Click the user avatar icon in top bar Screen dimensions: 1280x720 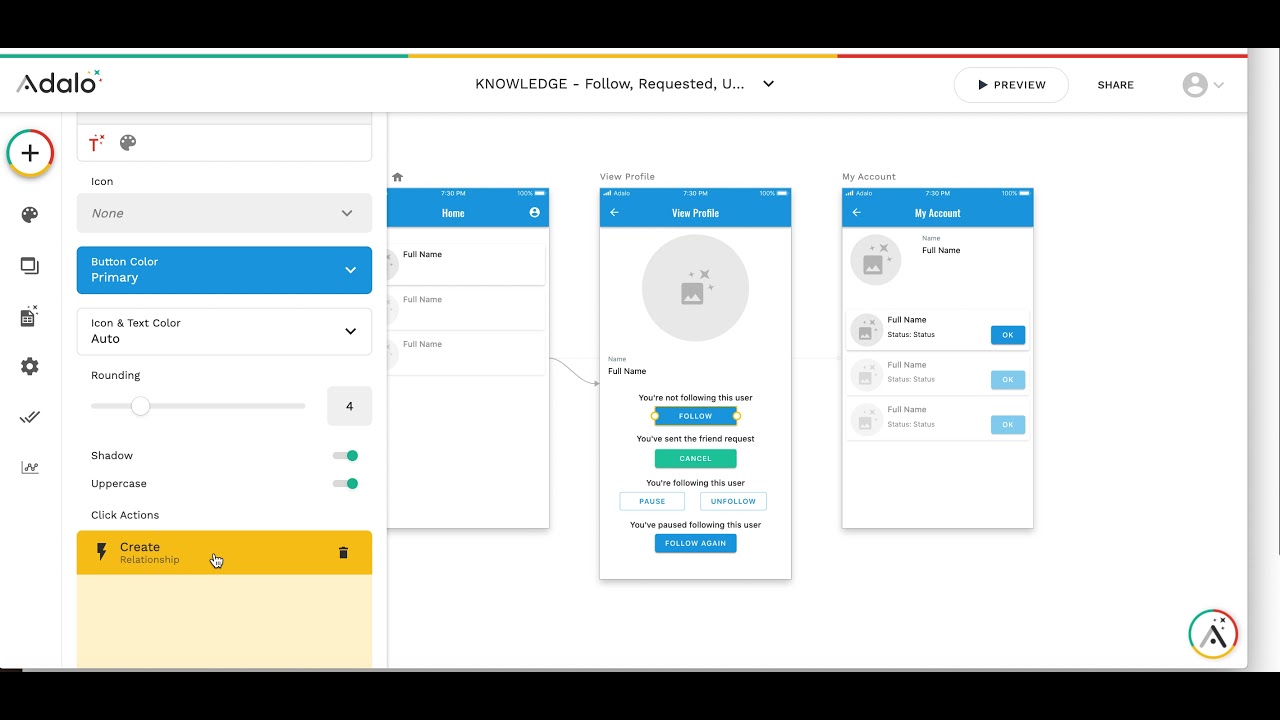coord(1195,85)
